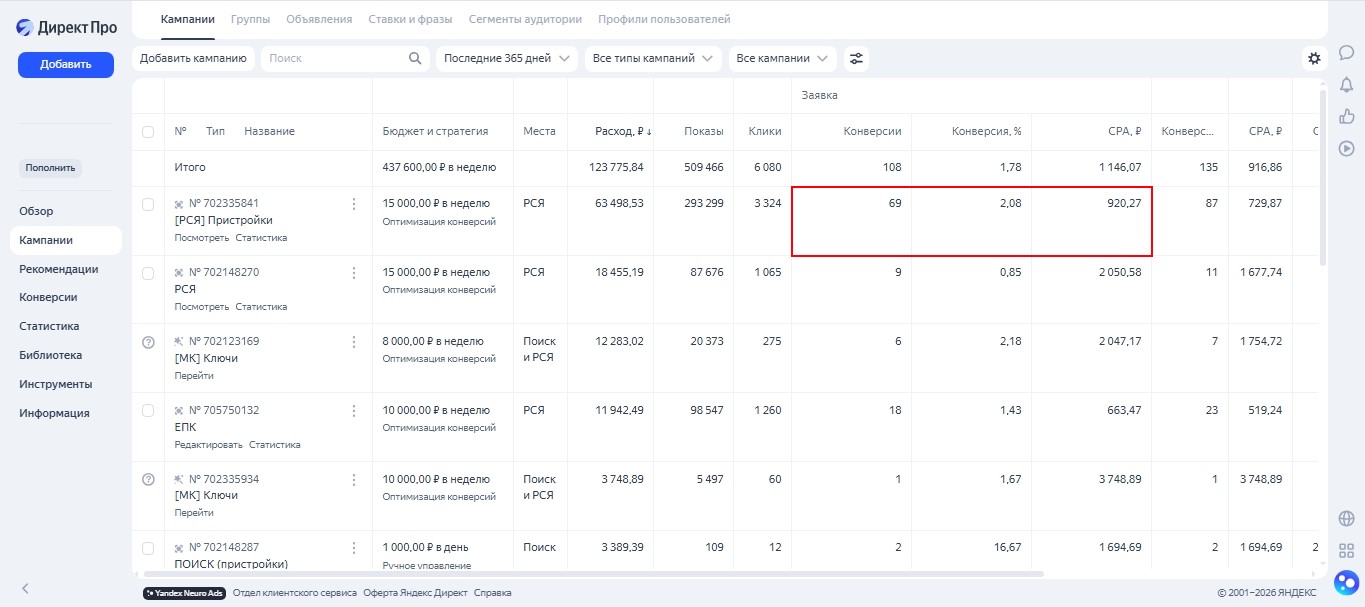The image size is (1365, 607).
Task: Select checkbox for campaign № 702335841
Action: click(x=148, y=204)
